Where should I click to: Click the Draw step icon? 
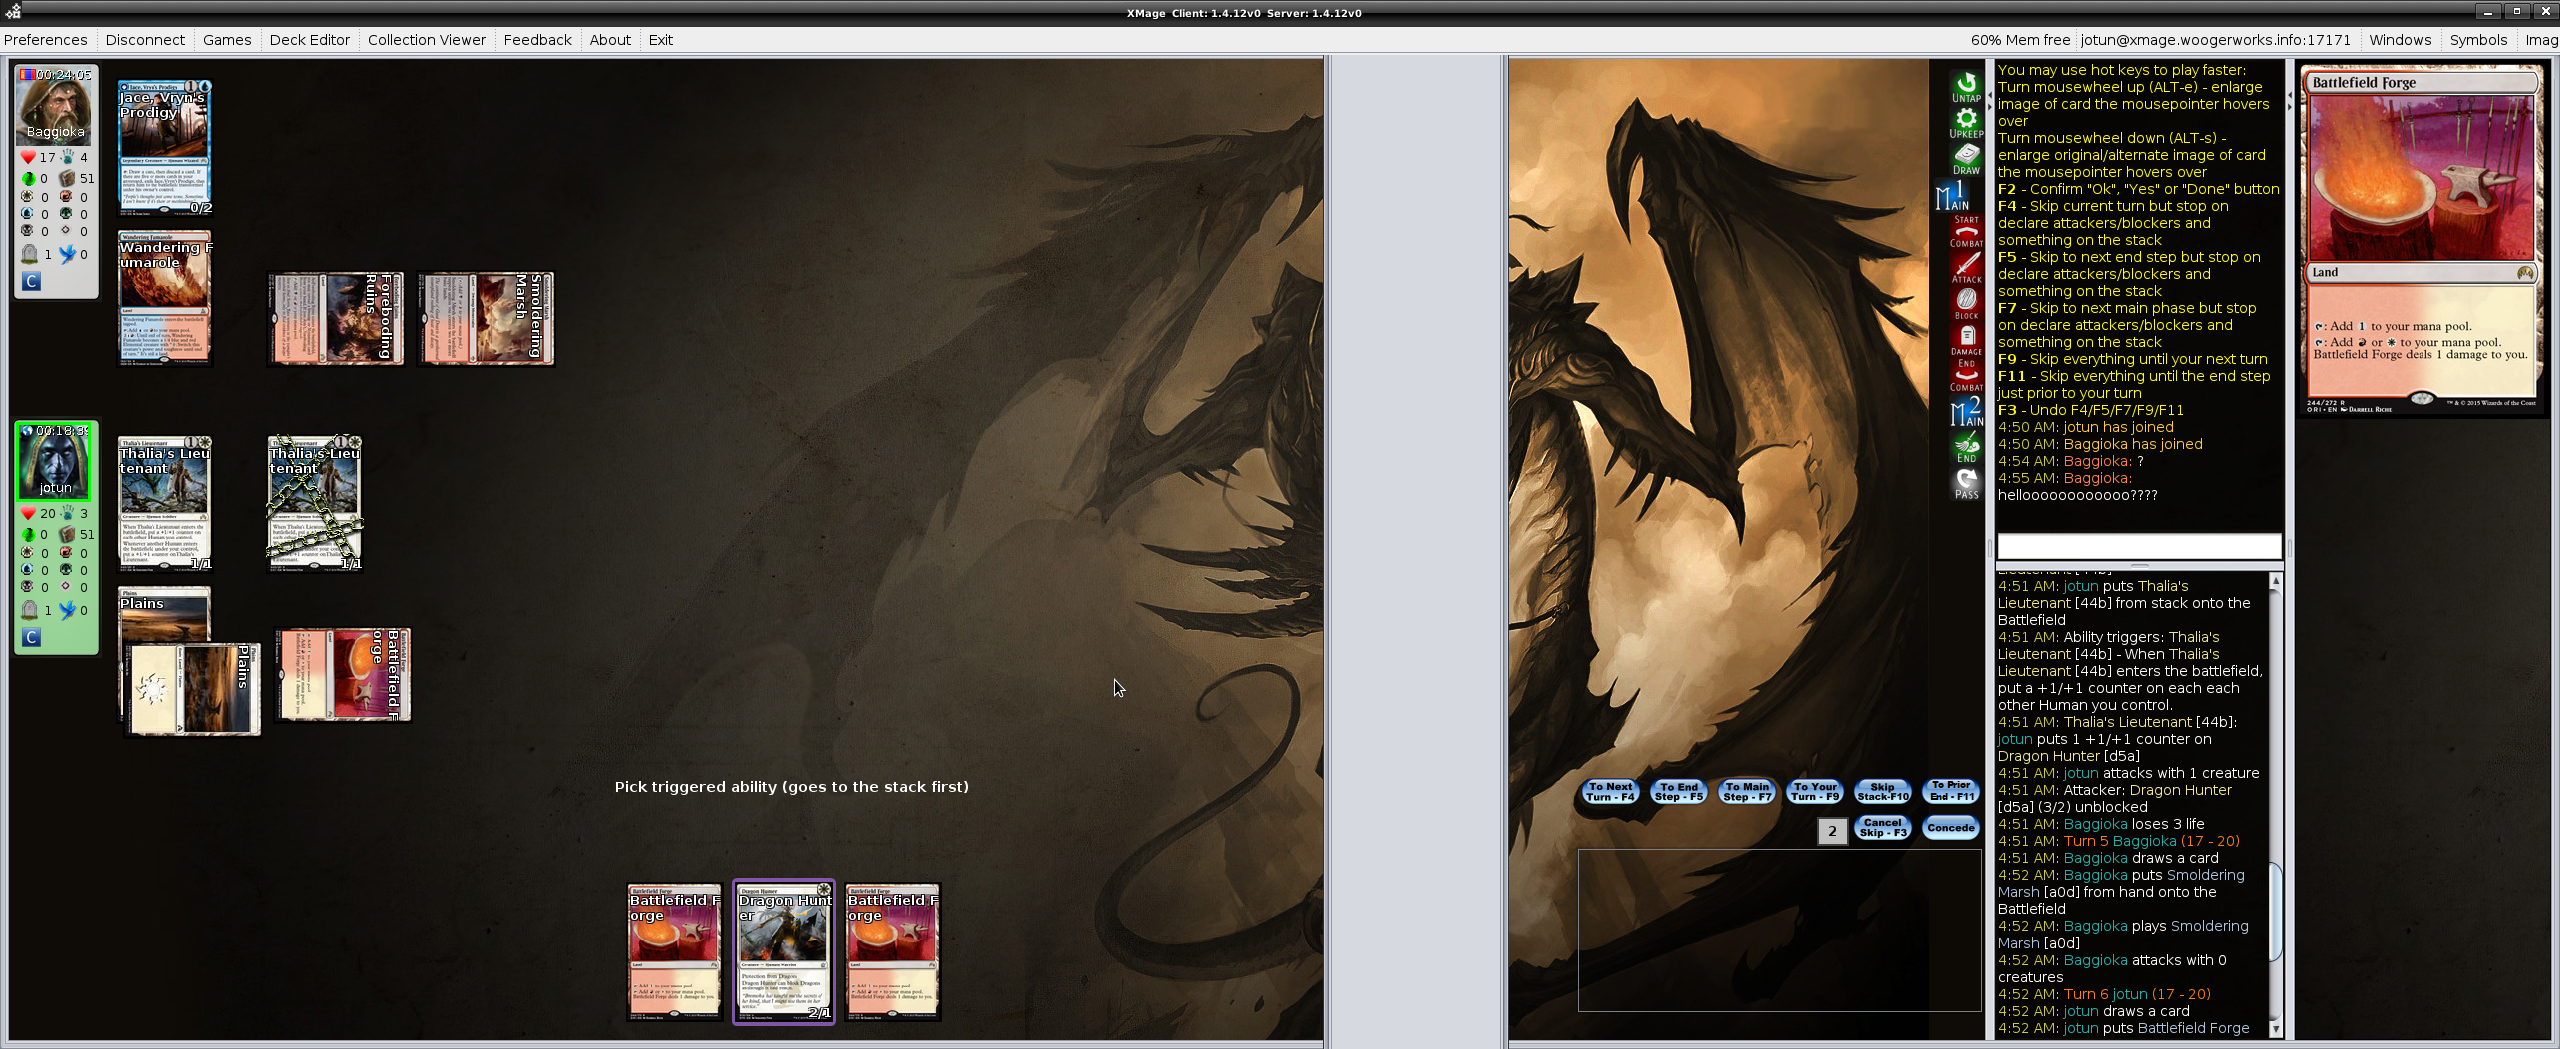[x=1965, y=159]
